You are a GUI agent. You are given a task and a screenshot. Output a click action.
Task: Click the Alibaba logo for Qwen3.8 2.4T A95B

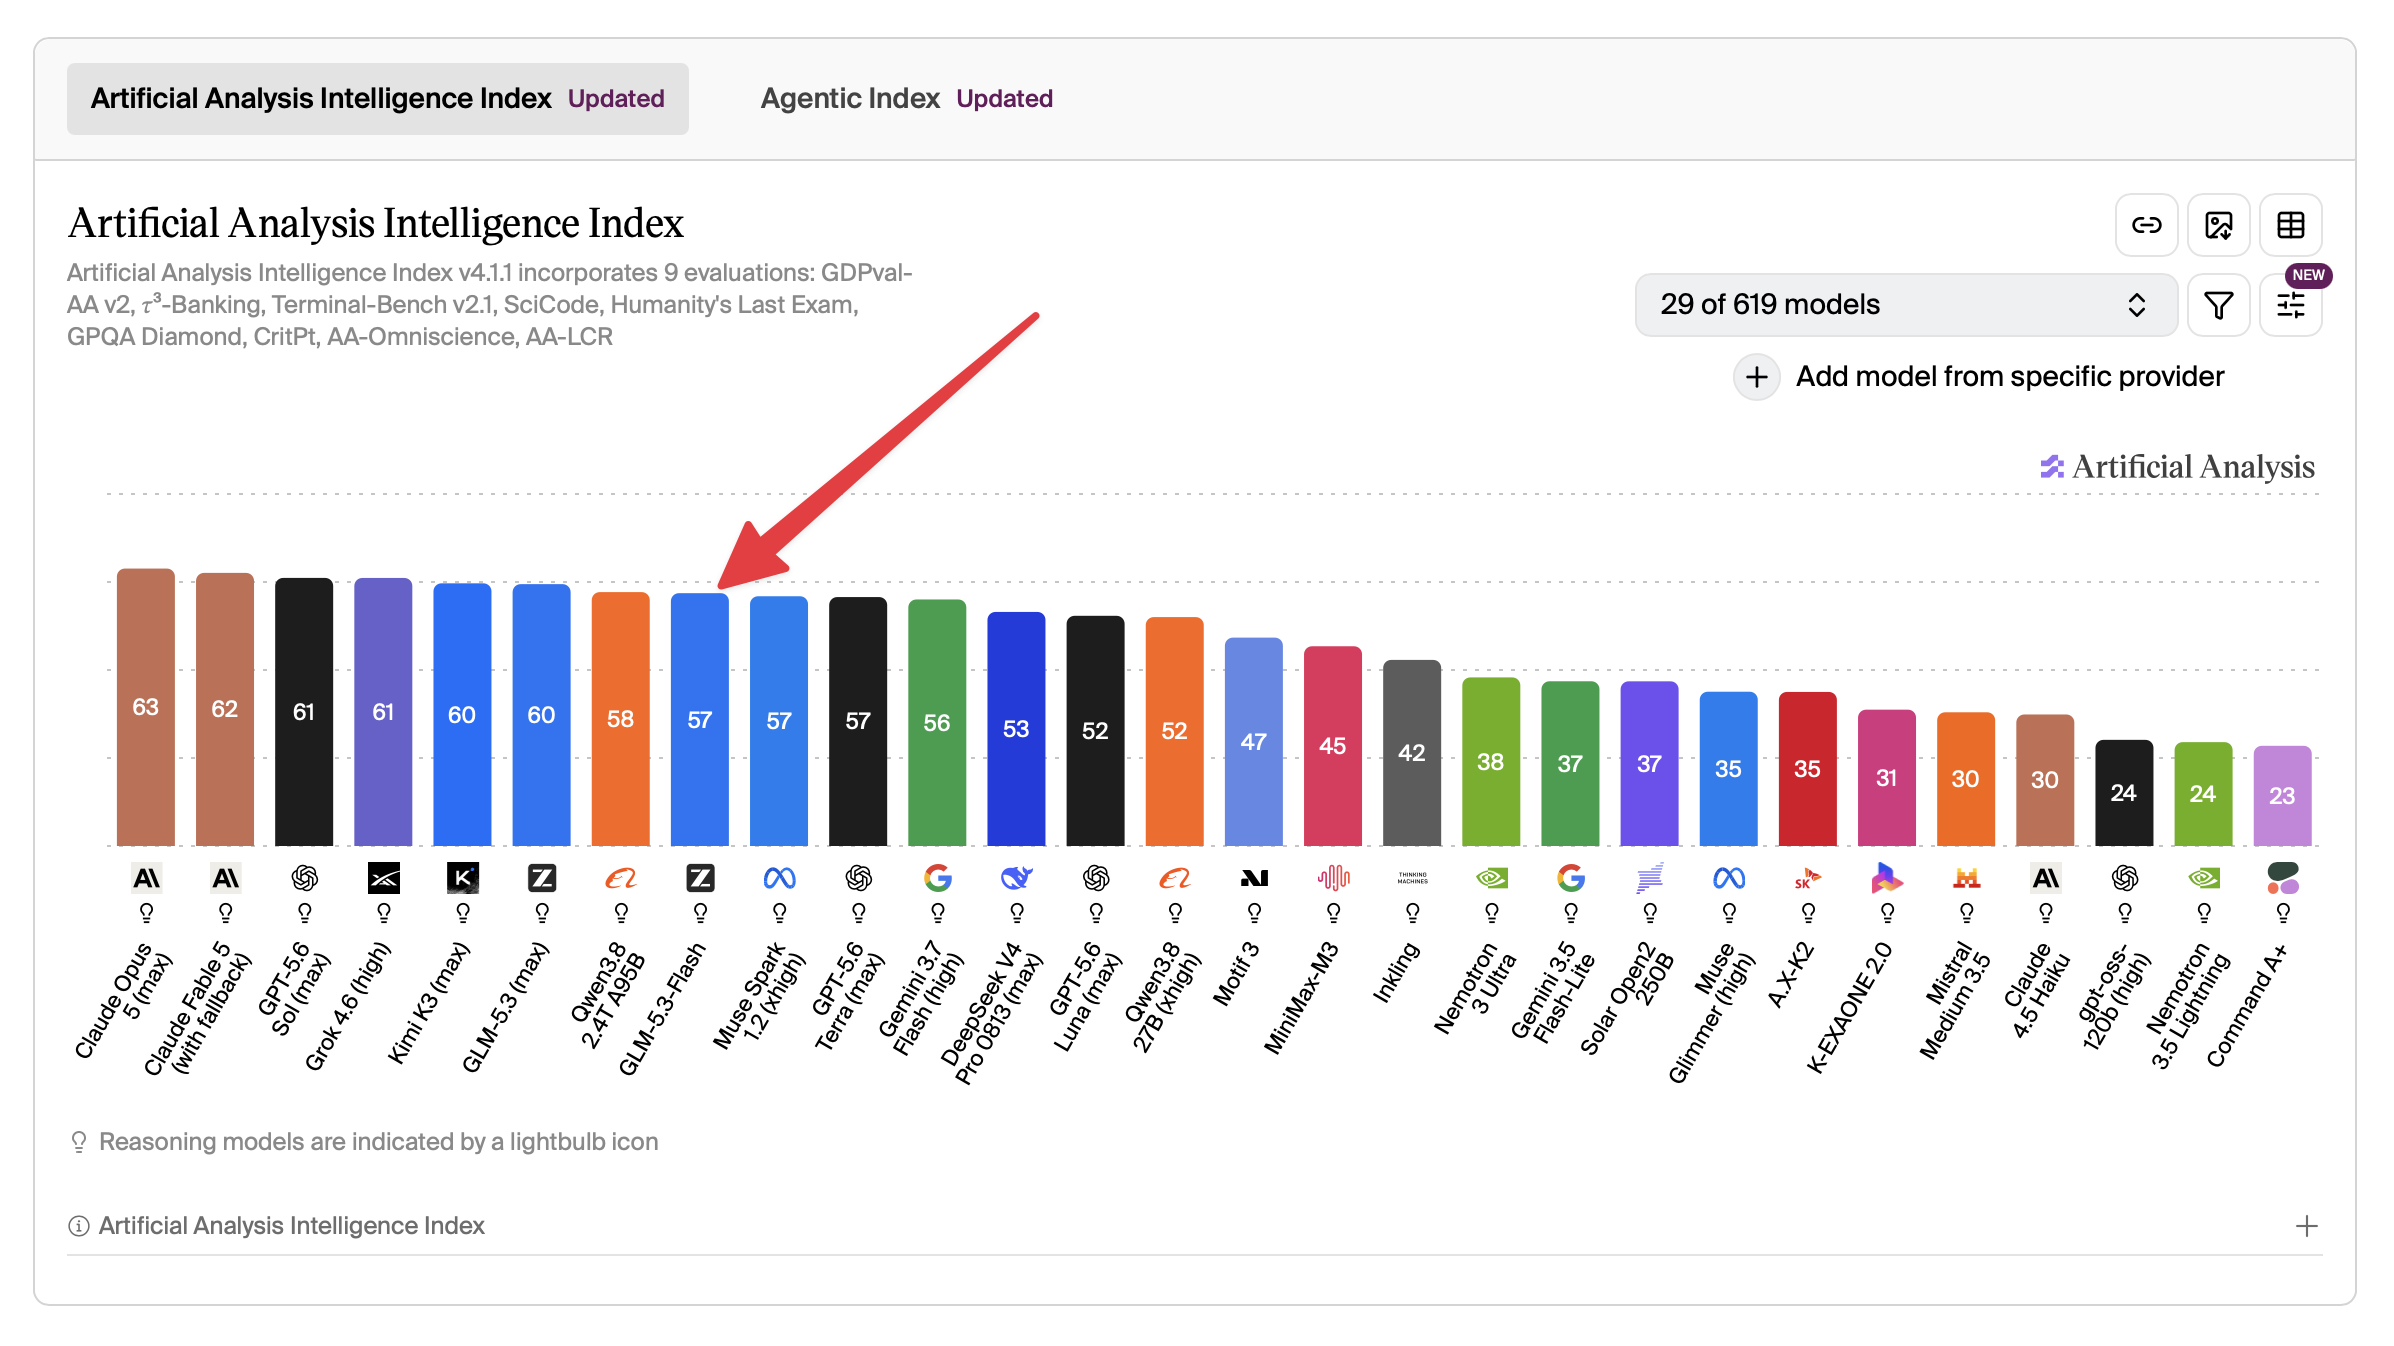621,878
